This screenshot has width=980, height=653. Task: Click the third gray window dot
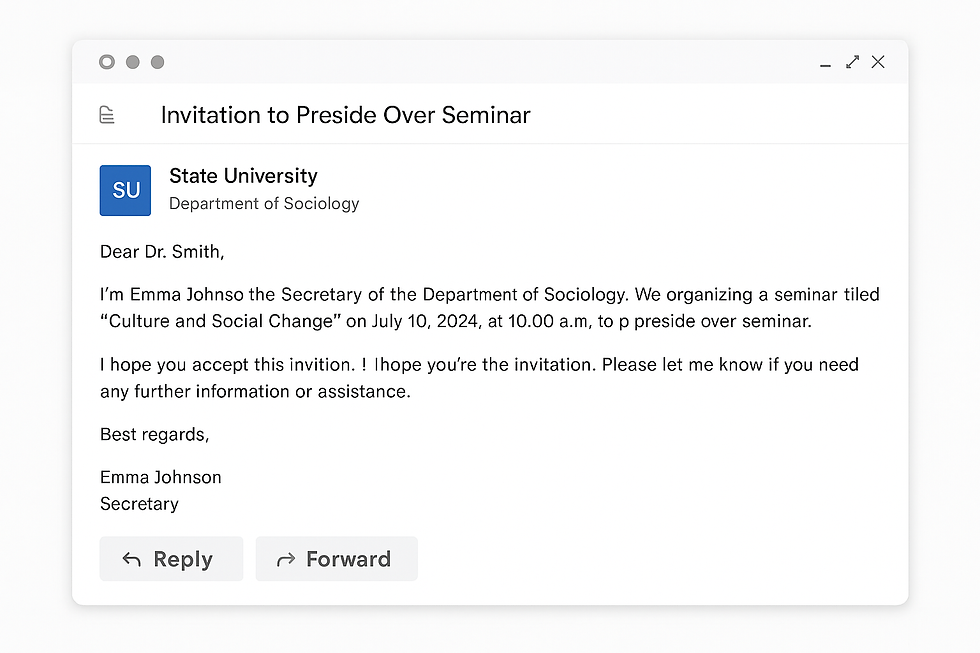157,61
